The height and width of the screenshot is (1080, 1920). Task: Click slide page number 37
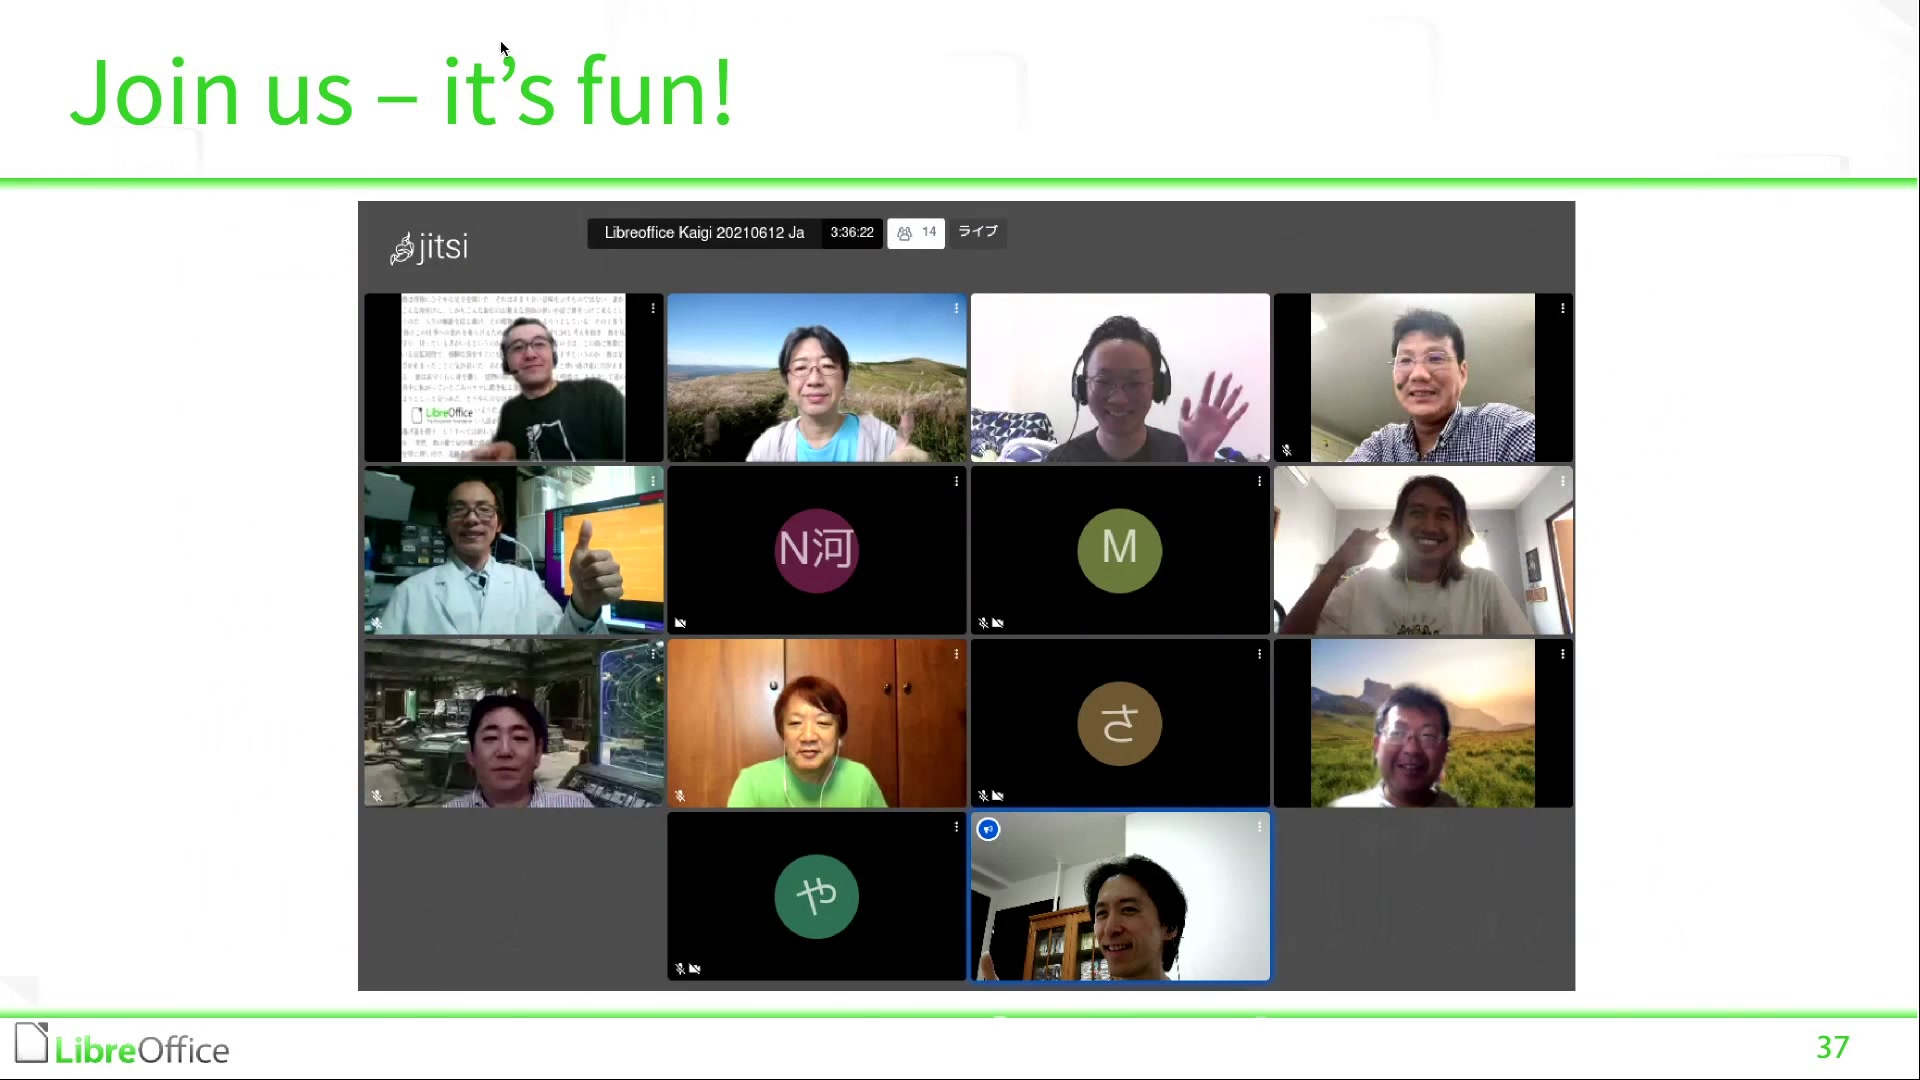(x=1832, y=1047)
